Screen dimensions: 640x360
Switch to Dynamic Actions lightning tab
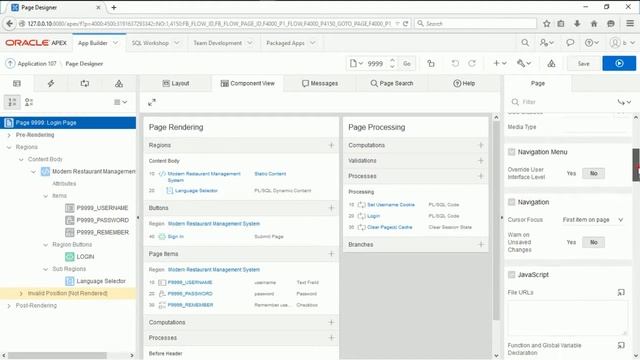[51, 83]
